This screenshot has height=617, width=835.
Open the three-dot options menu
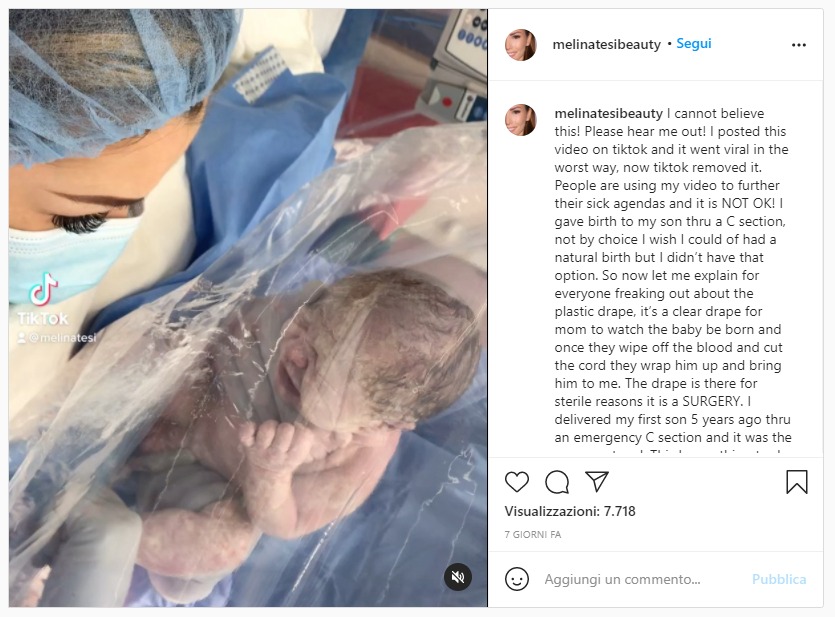coord(799,45)
